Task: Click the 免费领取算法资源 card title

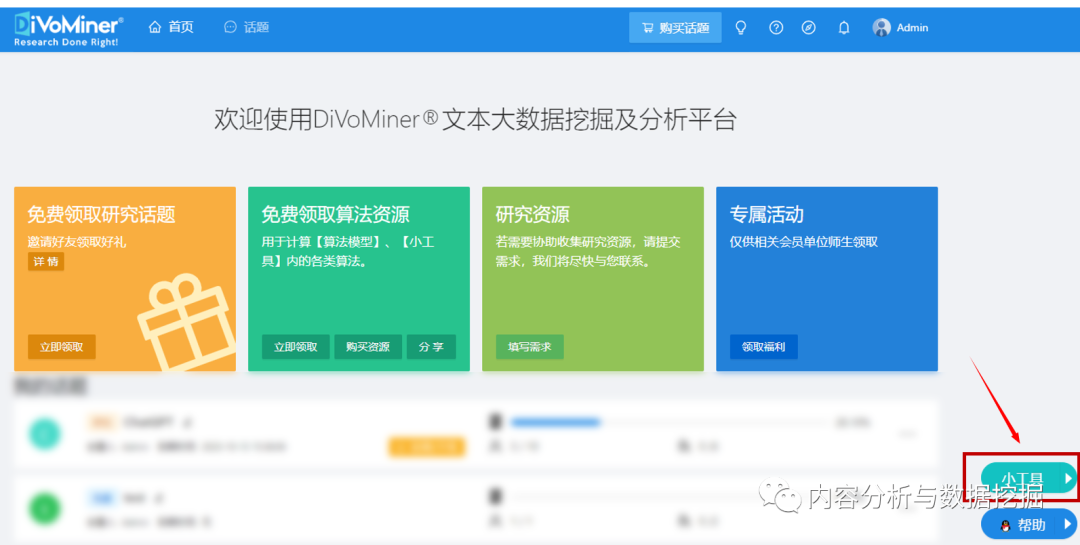Action: pyautogui.click(x=335, y=214)
